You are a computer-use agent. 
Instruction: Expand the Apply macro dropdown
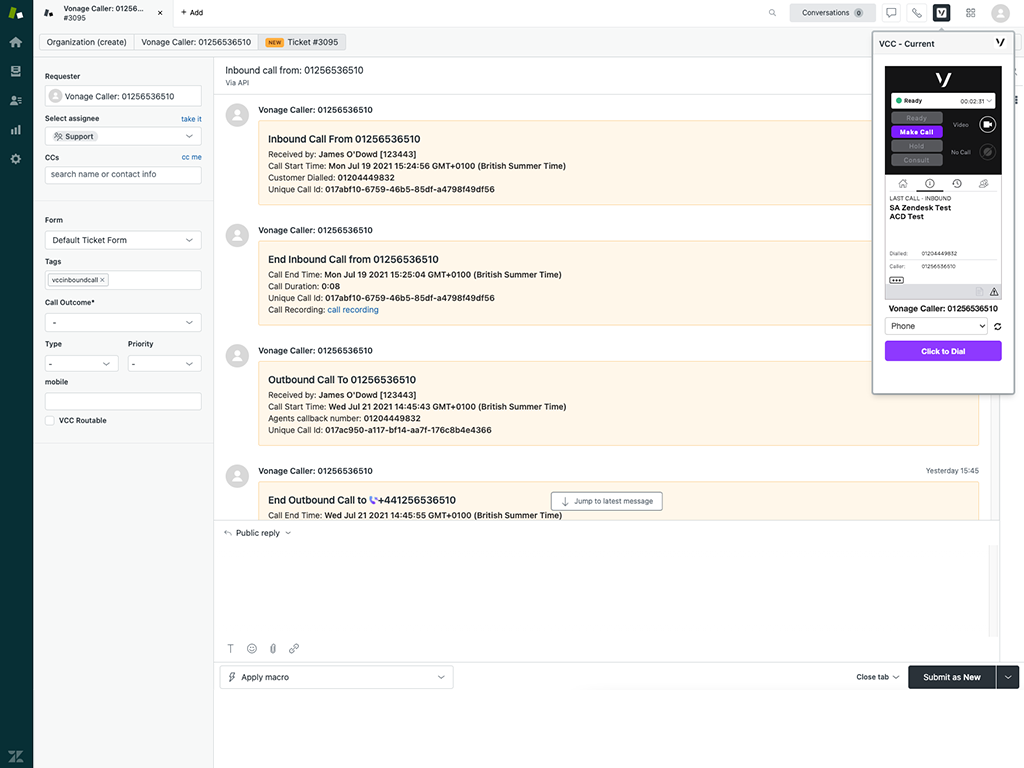[336, 677]
